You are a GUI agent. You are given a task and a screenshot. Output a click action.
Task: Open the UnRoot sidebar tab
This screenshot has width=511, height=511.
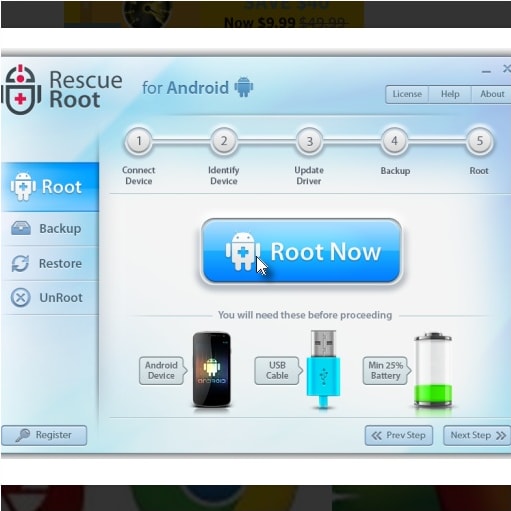(x=50, y=298)
